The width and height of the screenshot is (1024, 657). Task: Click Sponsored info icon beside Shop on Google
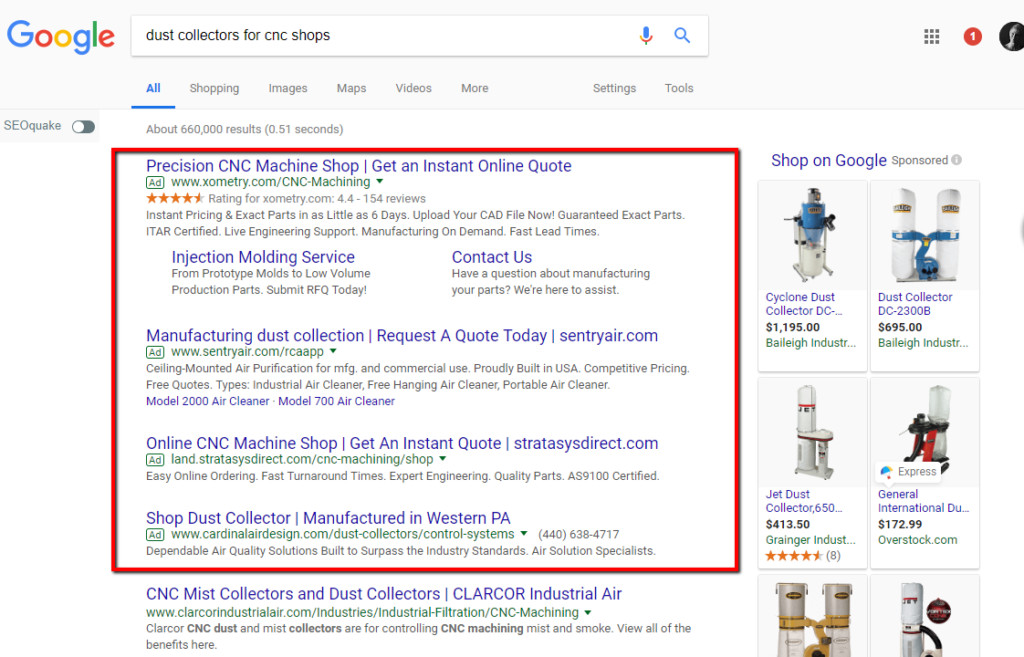(x=956, y=160)
